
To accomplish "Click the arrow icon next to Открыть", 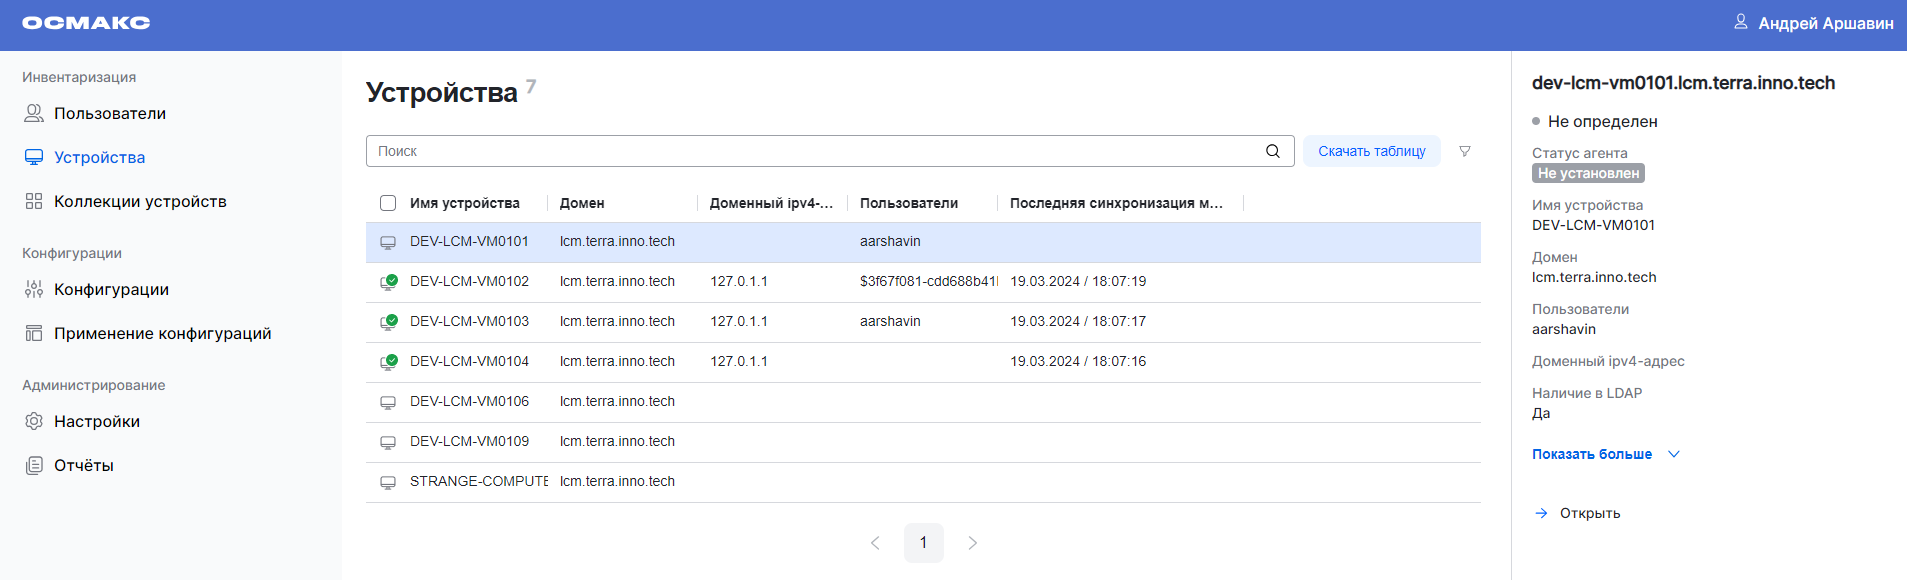I will coord(1541,513).
